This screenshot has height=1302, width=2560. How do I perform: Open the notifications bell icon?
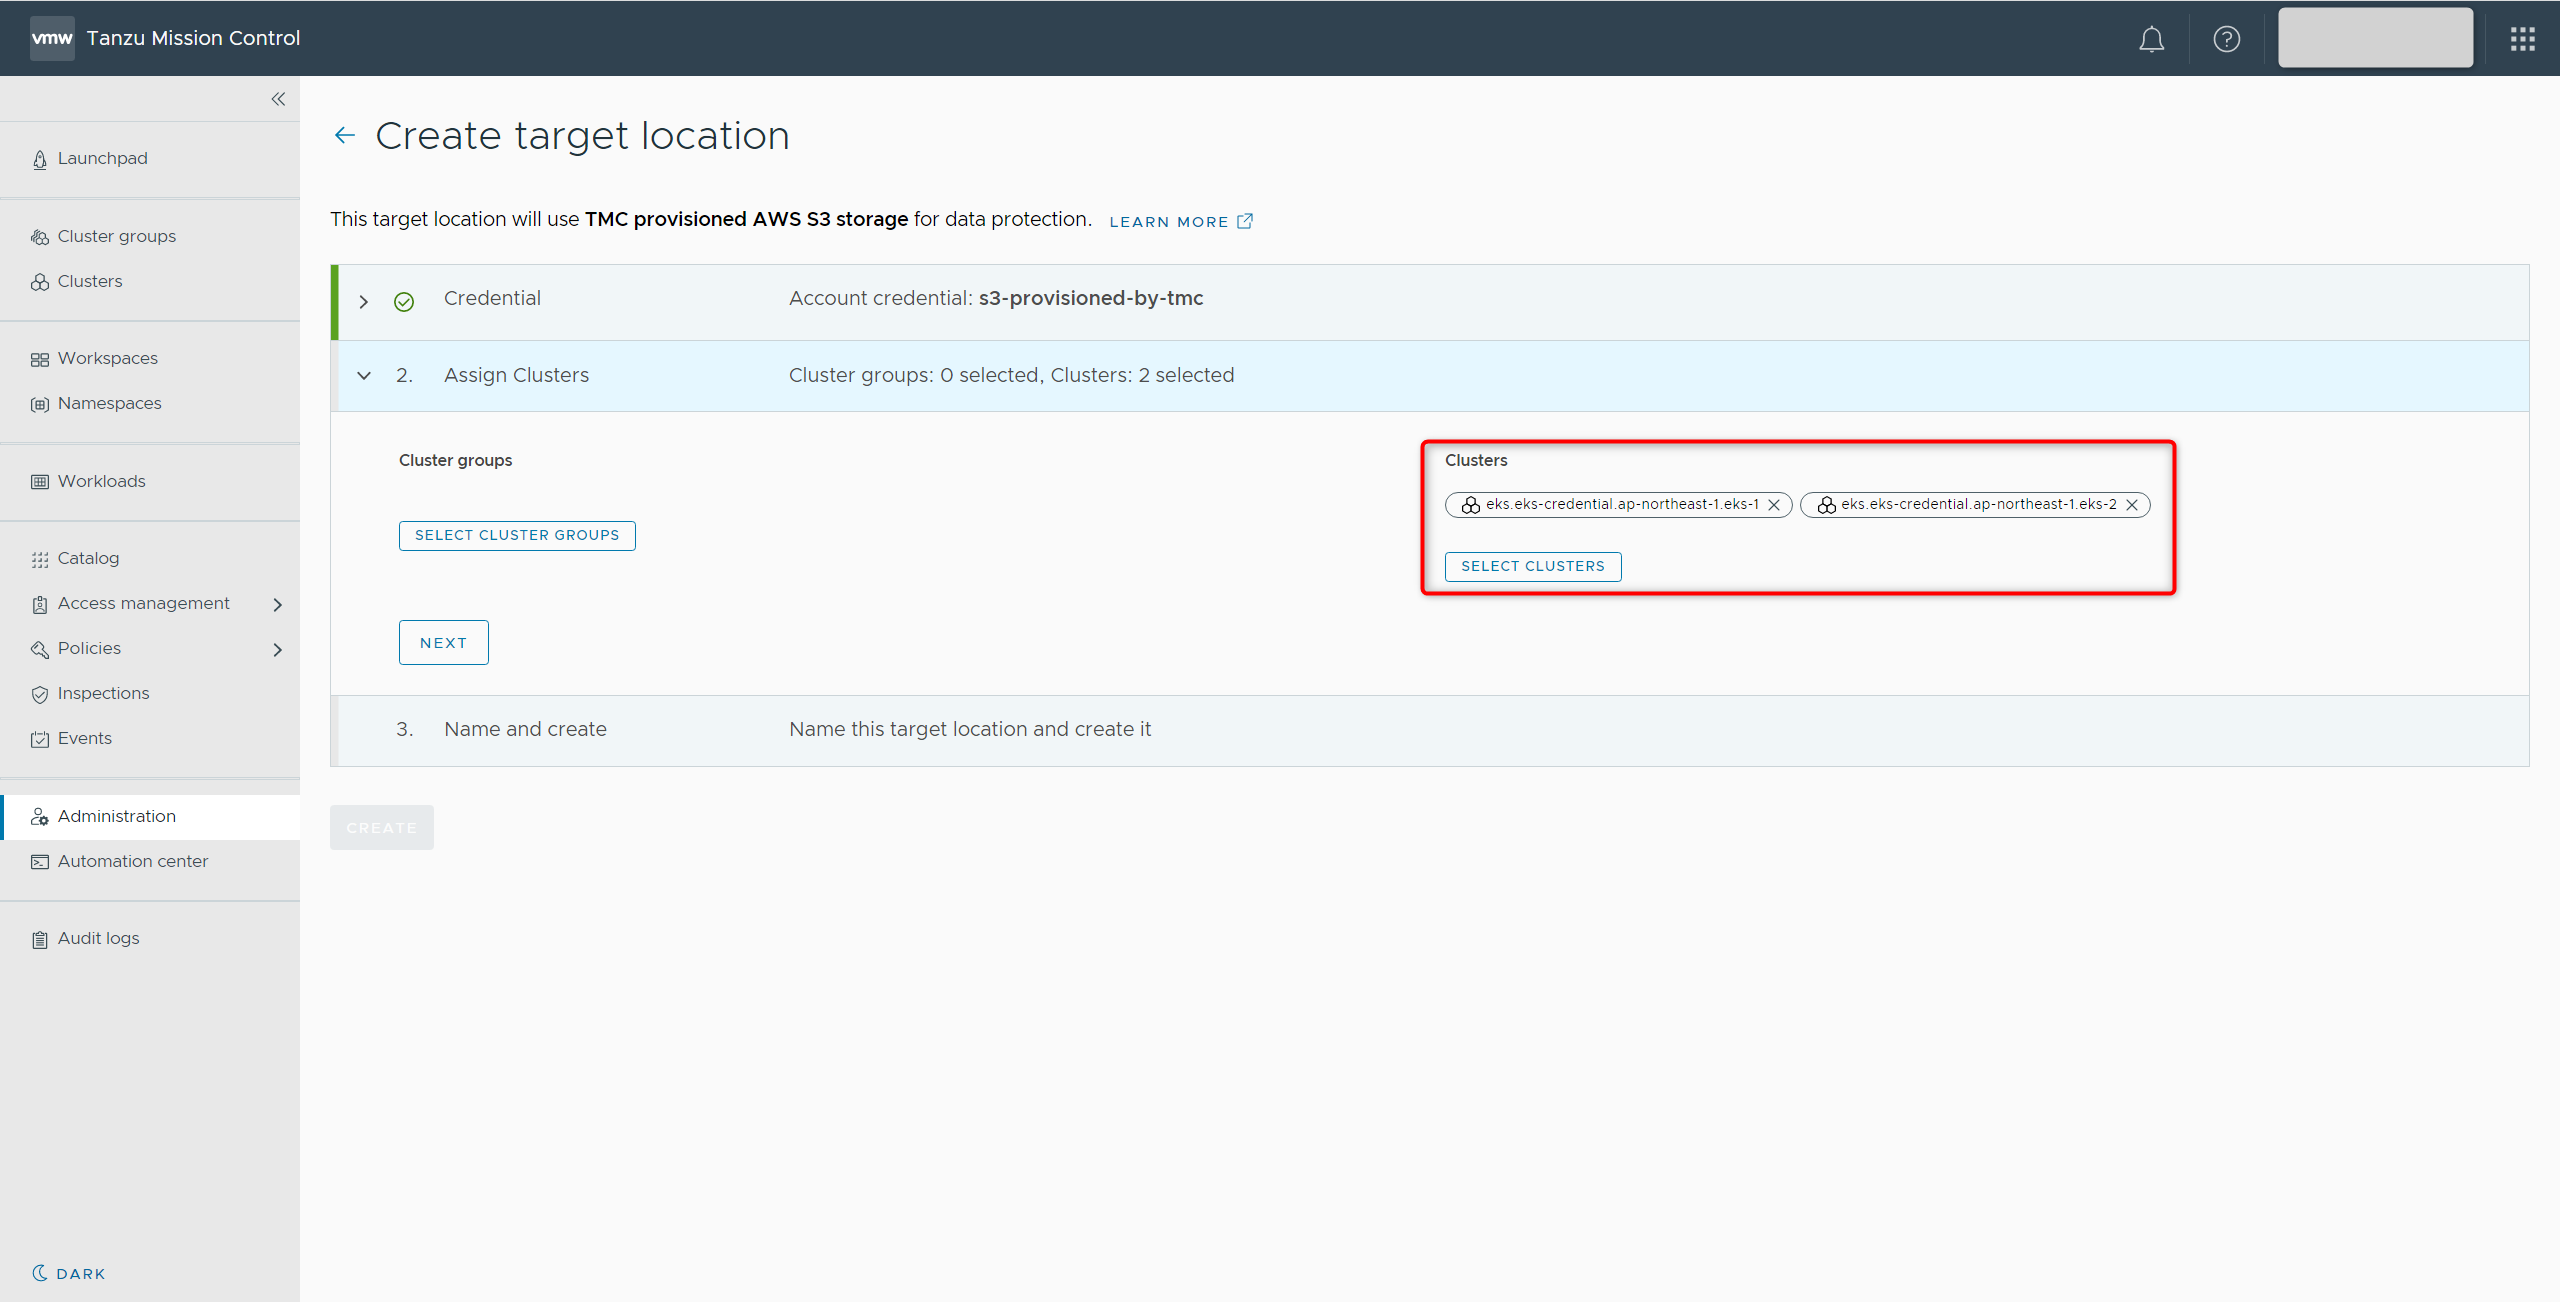tap(2151, 39)
